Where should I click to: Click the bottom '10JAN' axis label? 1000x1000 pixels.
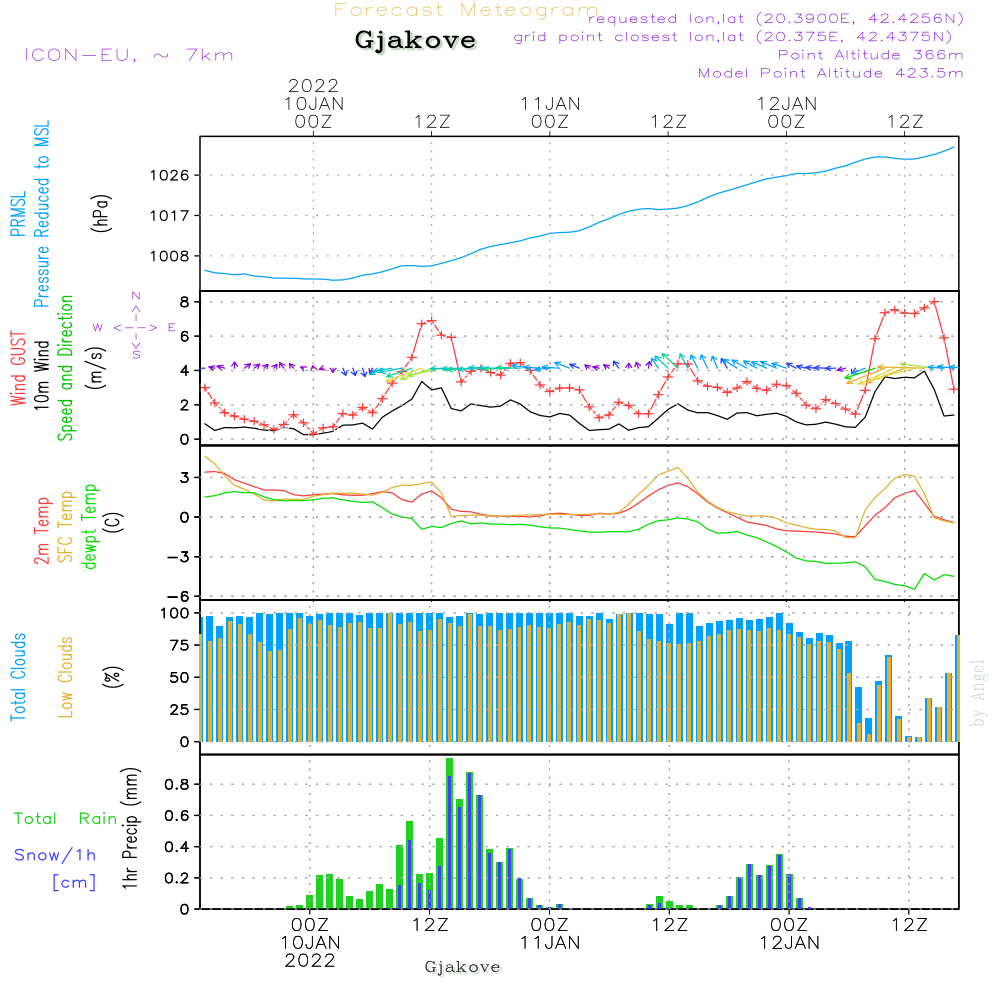311,943
